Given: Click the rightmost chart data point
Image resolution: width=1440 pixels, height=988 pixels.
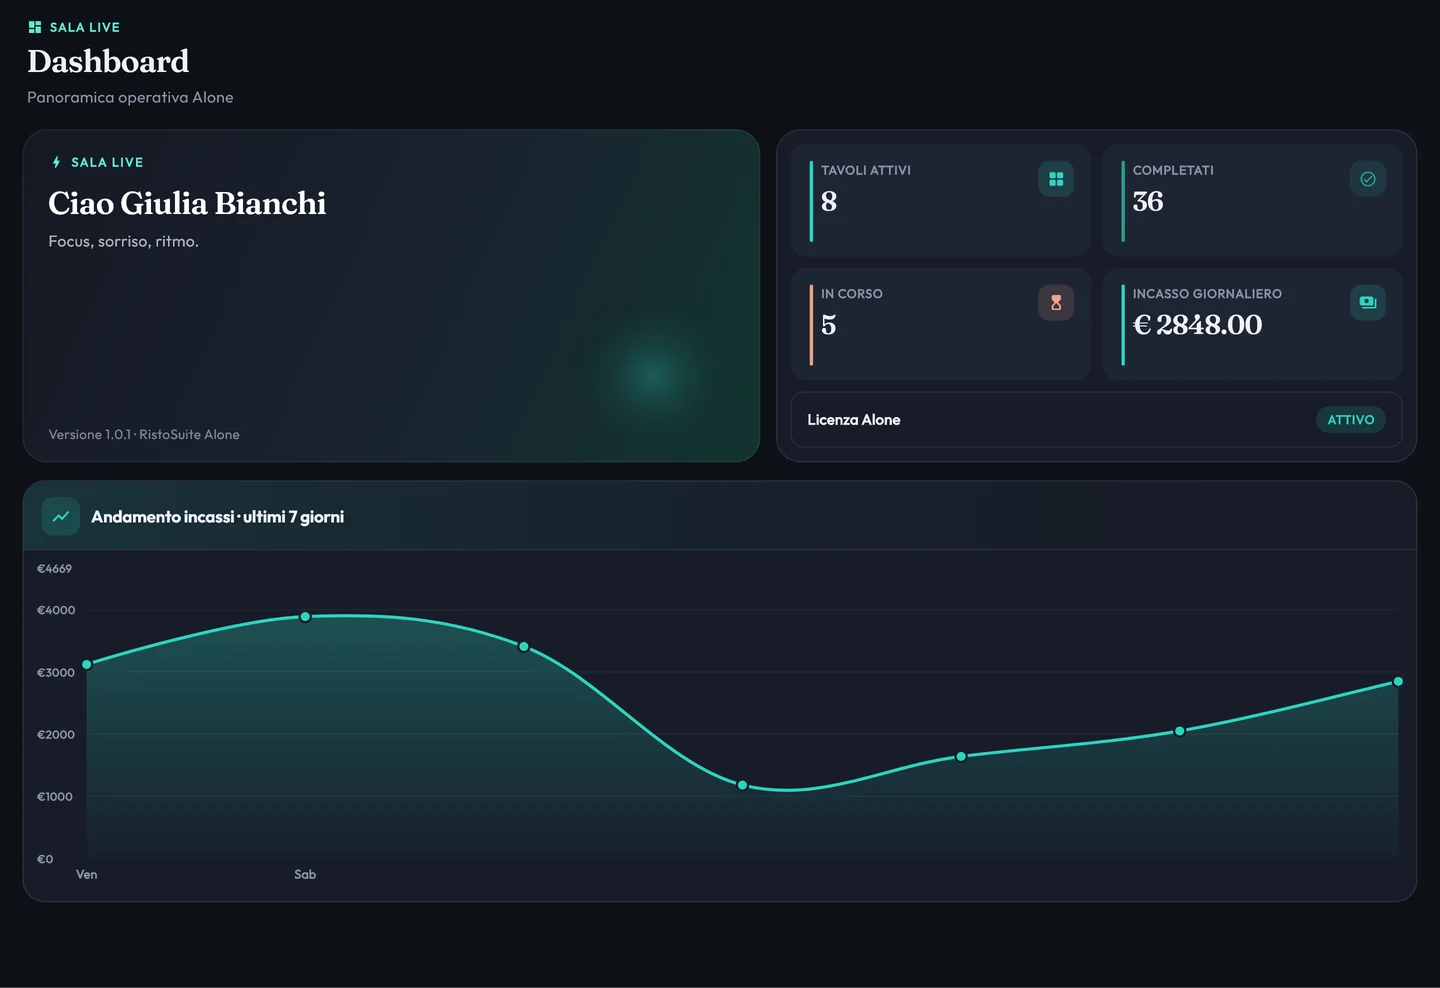Looking at the screenshot, I should pos(1398,681).
